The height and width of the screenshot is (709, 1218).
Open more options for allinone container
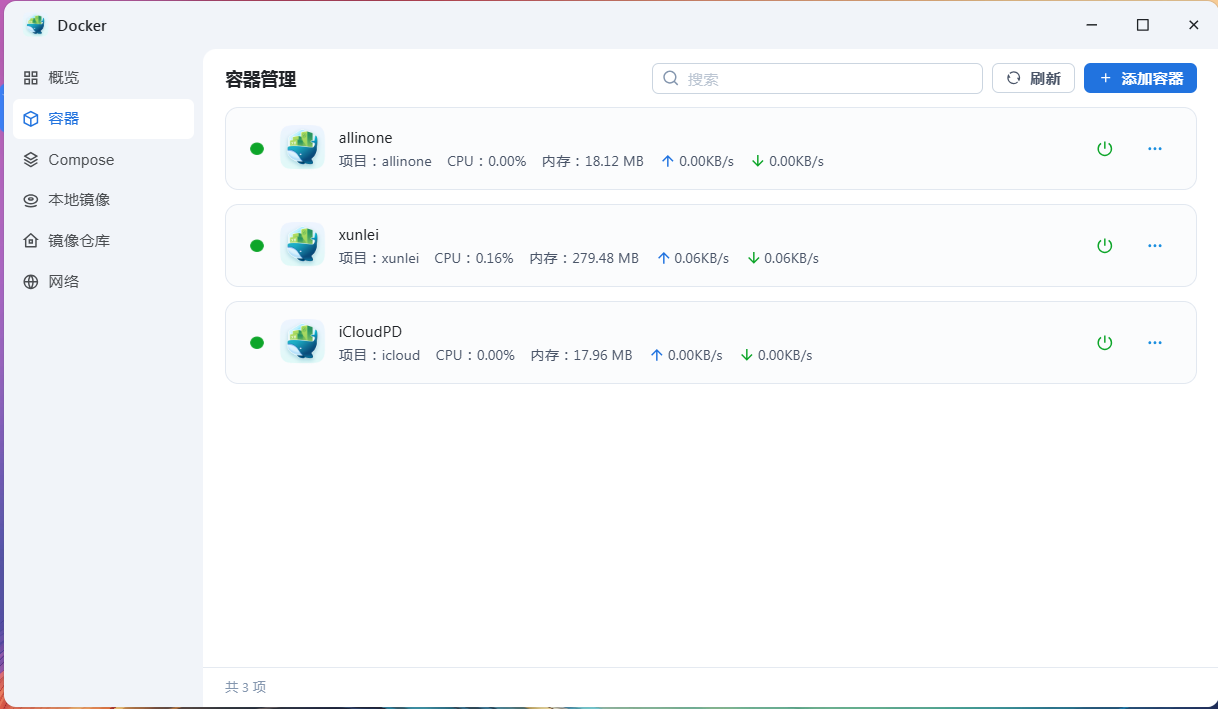point(1155,149)
